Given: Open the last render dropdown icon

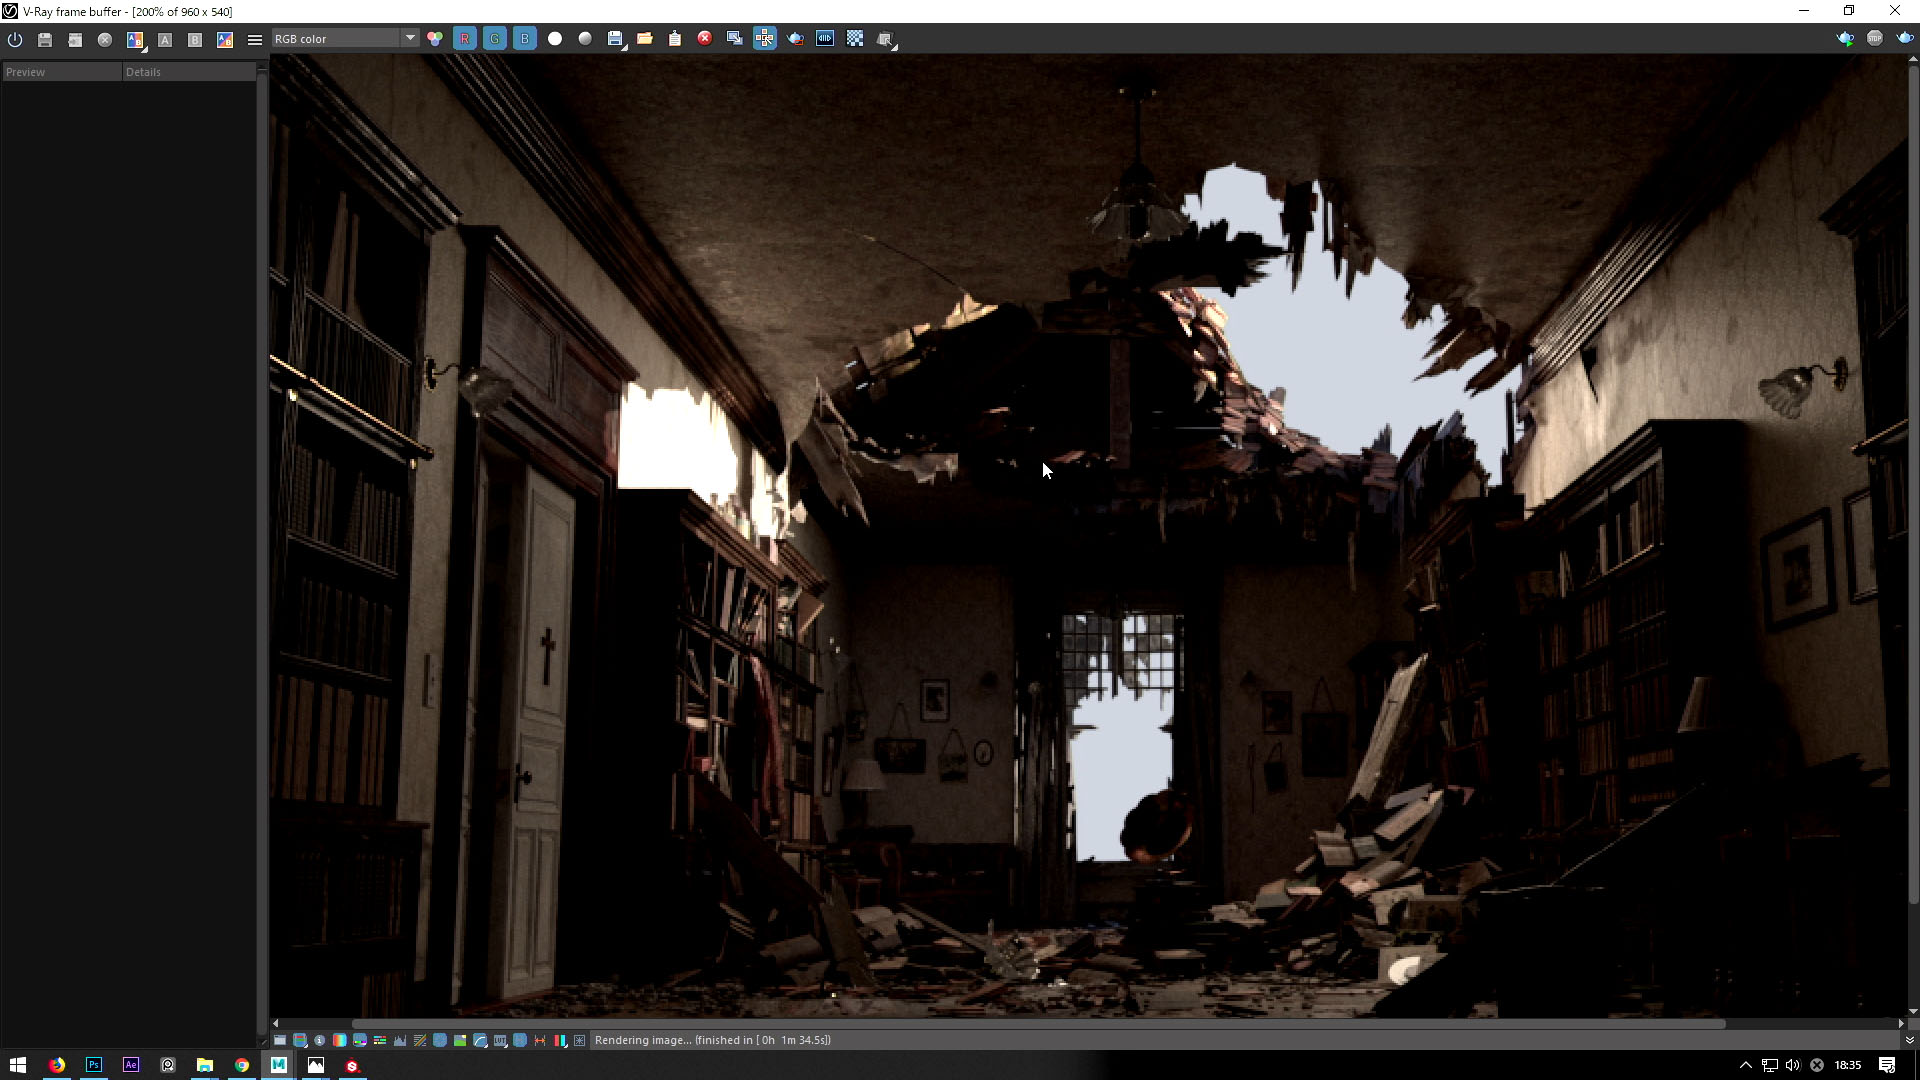Looking at the screenshot, I should 886,39.
